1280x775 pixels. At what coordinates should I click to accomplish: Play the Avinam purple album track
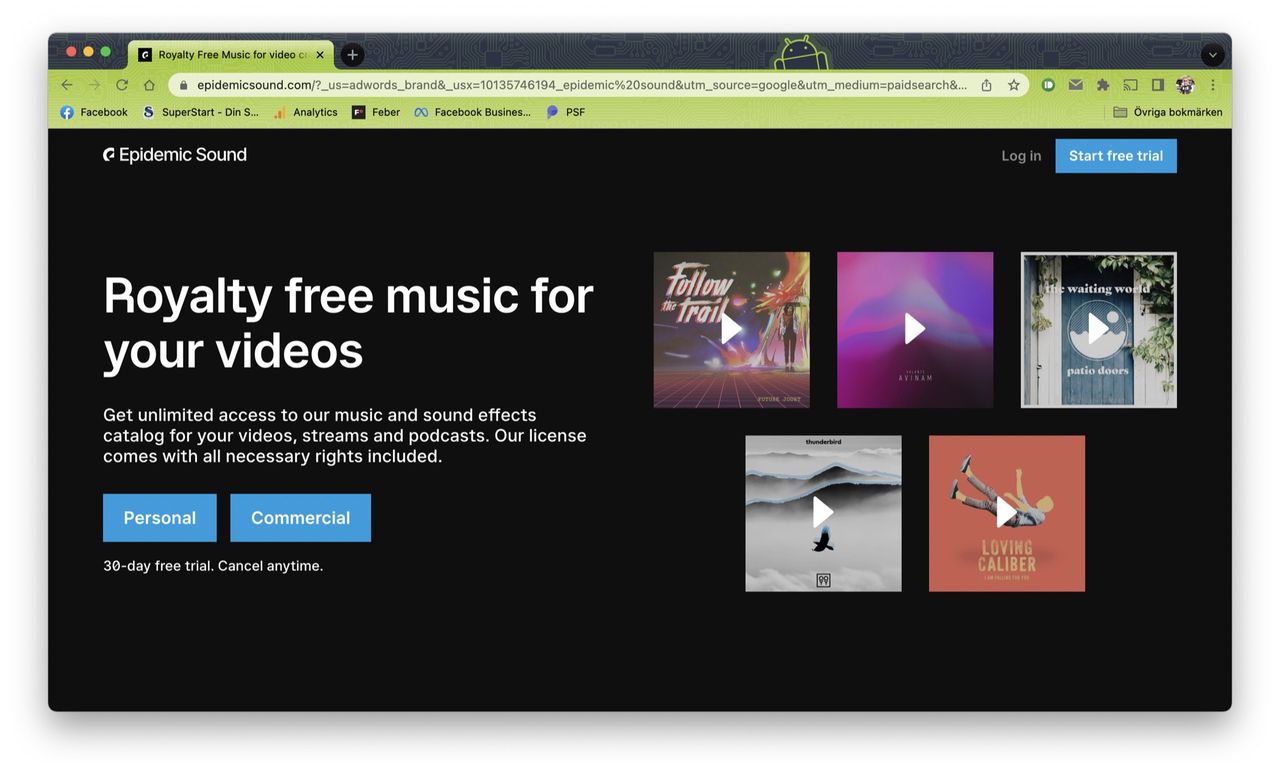pos(914,329)
